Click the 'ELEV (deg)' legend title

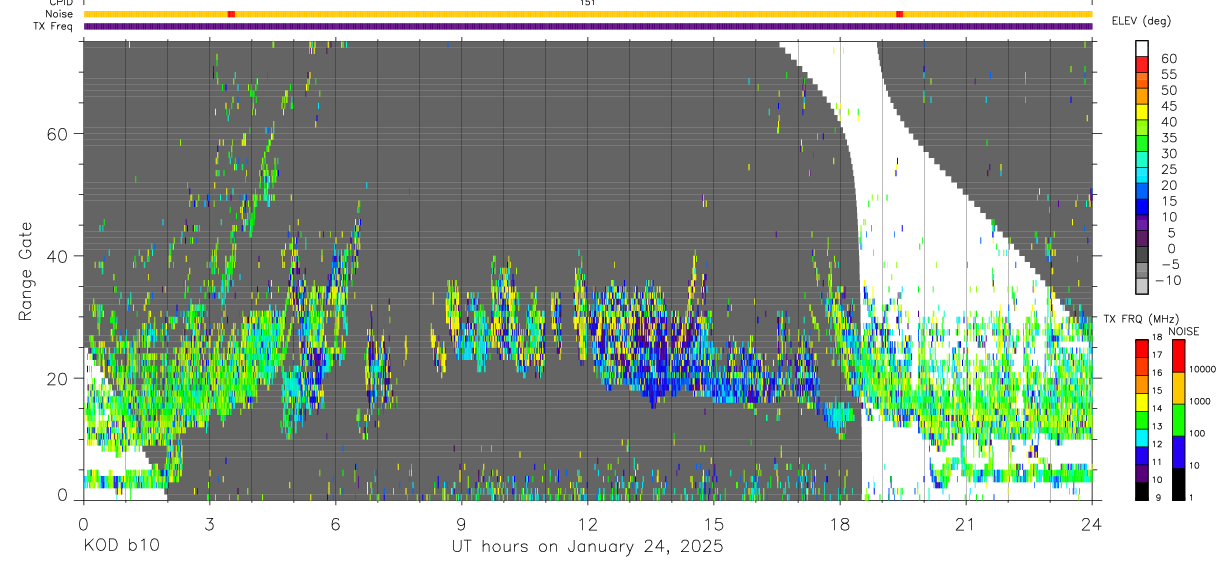[1142, 21]
